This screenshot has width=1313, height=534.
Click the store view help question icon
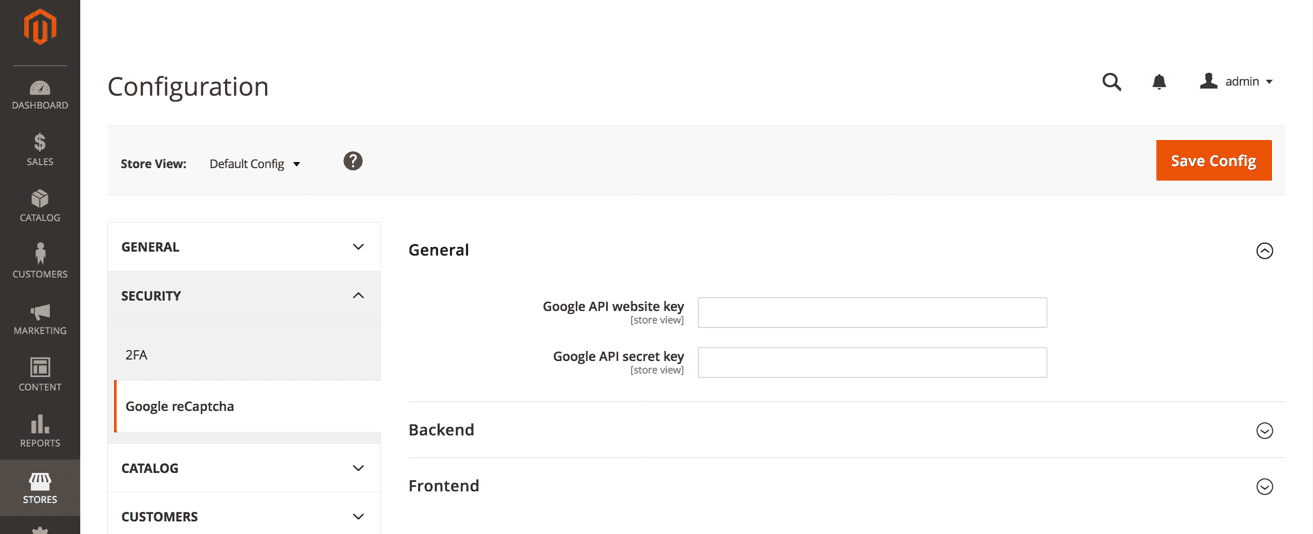point(353,161)
